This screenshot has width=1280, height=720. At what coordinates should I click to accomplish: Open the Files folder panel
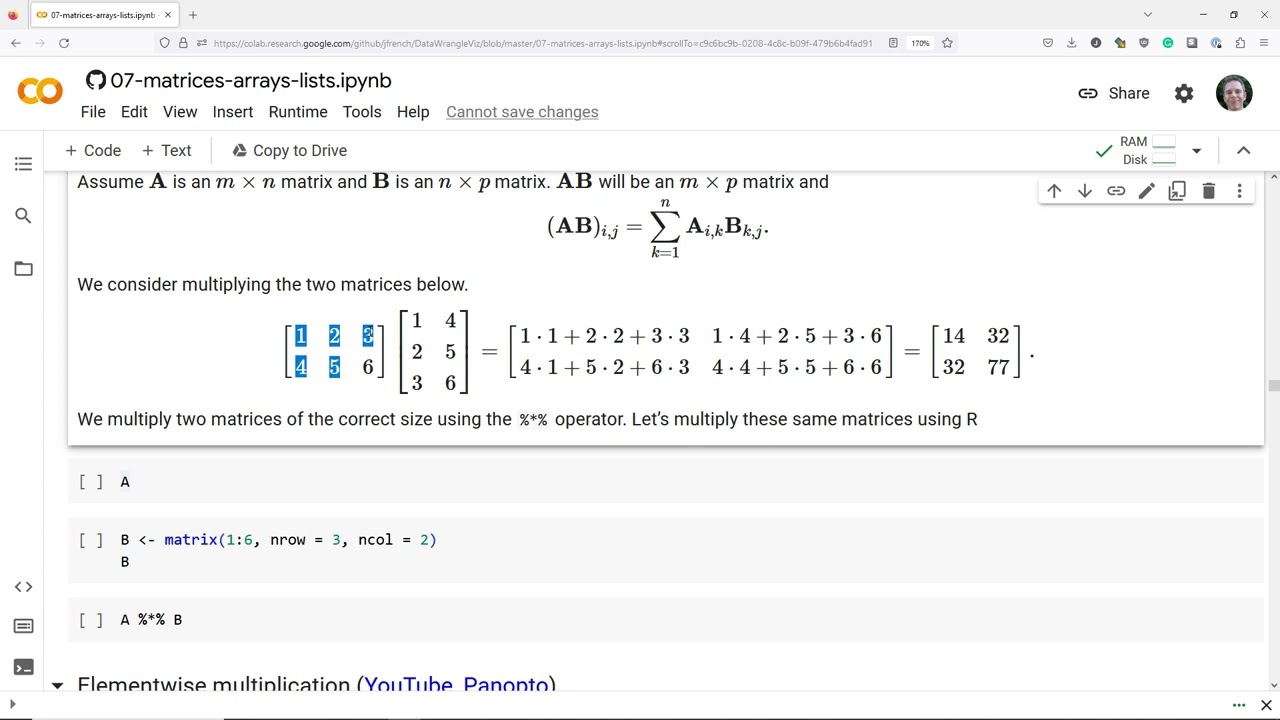[x=23, y=269]
